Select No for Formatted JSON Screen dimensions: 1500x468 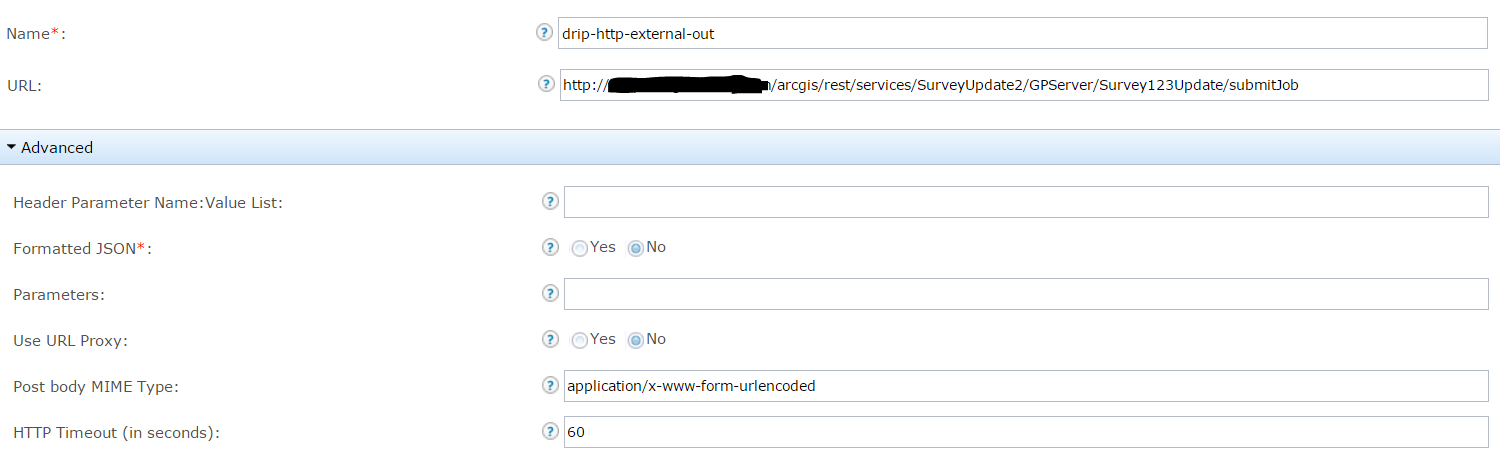(634, 248)
